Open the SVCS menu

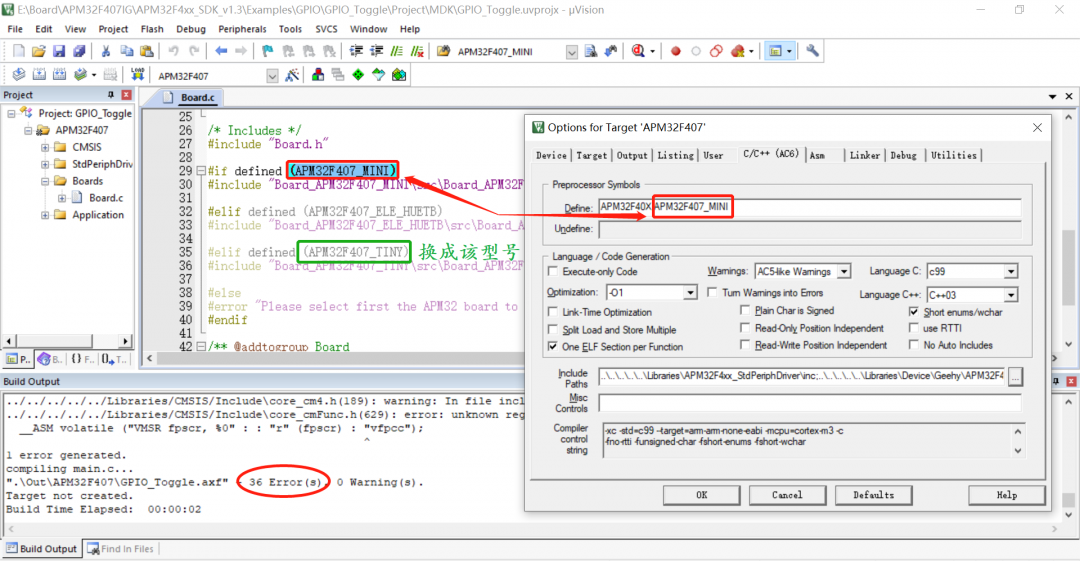point(326,29)
